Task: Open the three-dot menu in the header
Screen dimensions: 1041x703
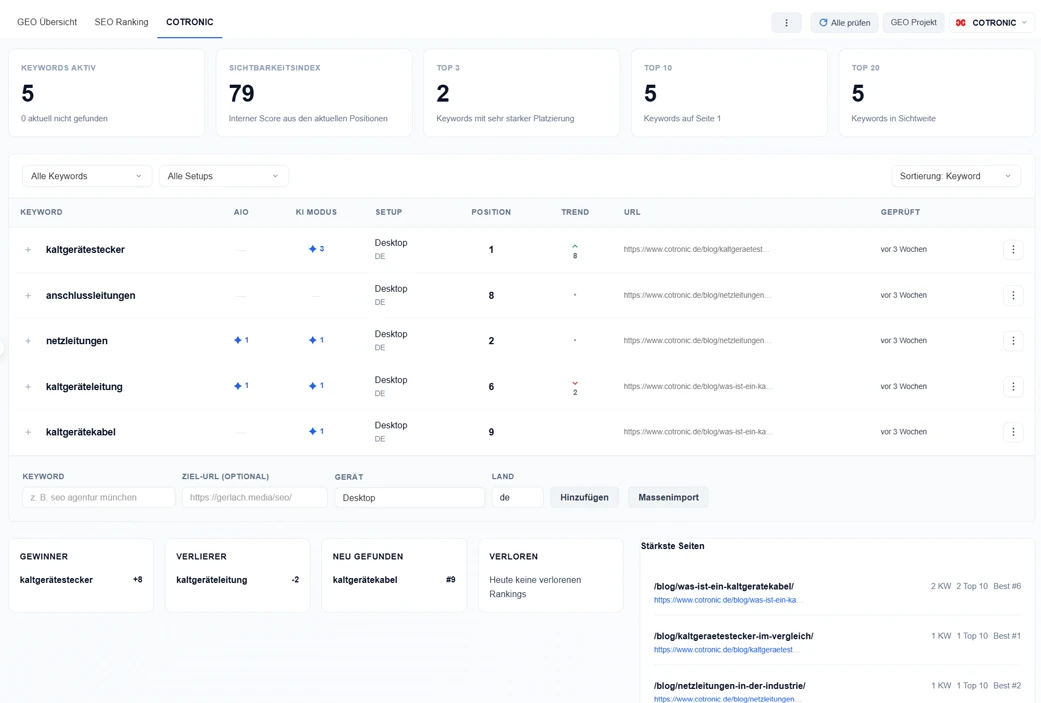Action: tap(786, 23)
